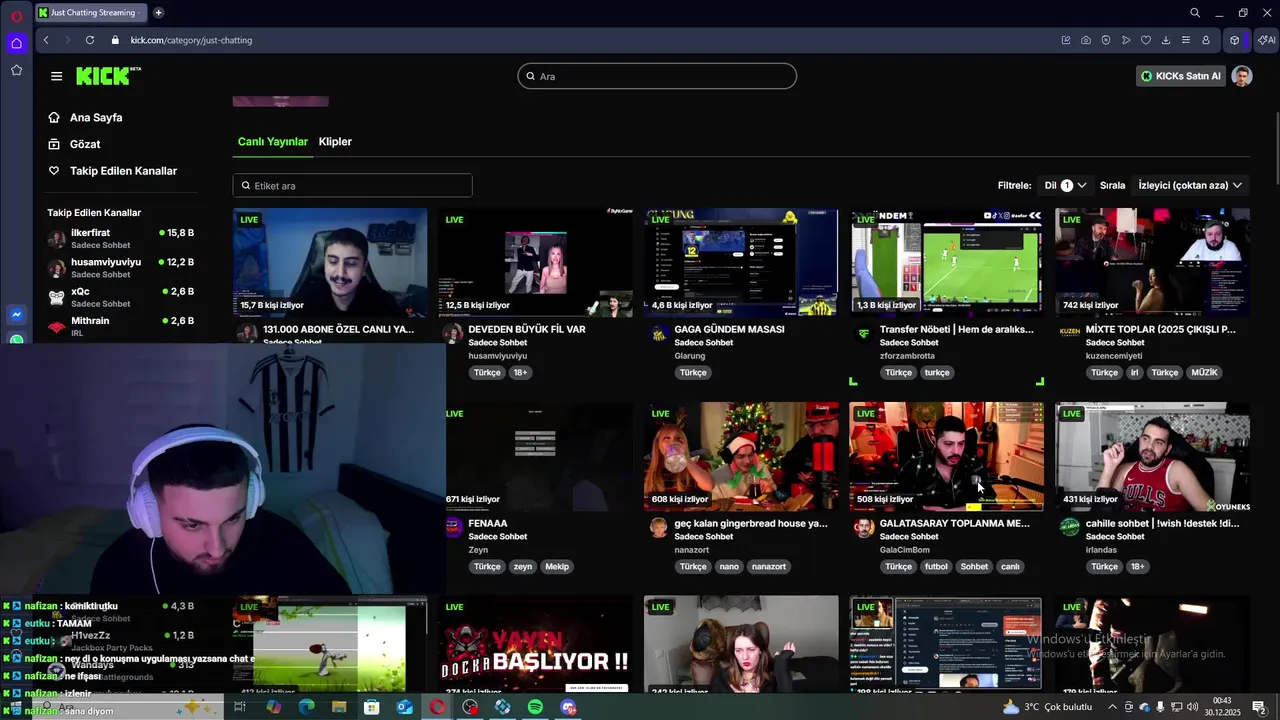This screenshot has width=1280, height=720.
Task: Go to Ana Sayfa in the sidebar
Action: click(85, 117)
